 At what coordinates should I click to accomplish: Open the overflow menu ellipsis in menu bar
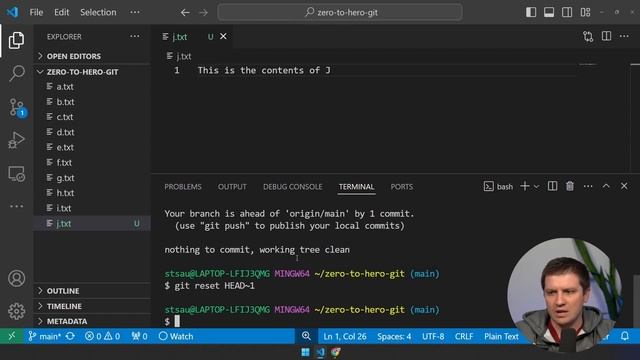(135, 12)
